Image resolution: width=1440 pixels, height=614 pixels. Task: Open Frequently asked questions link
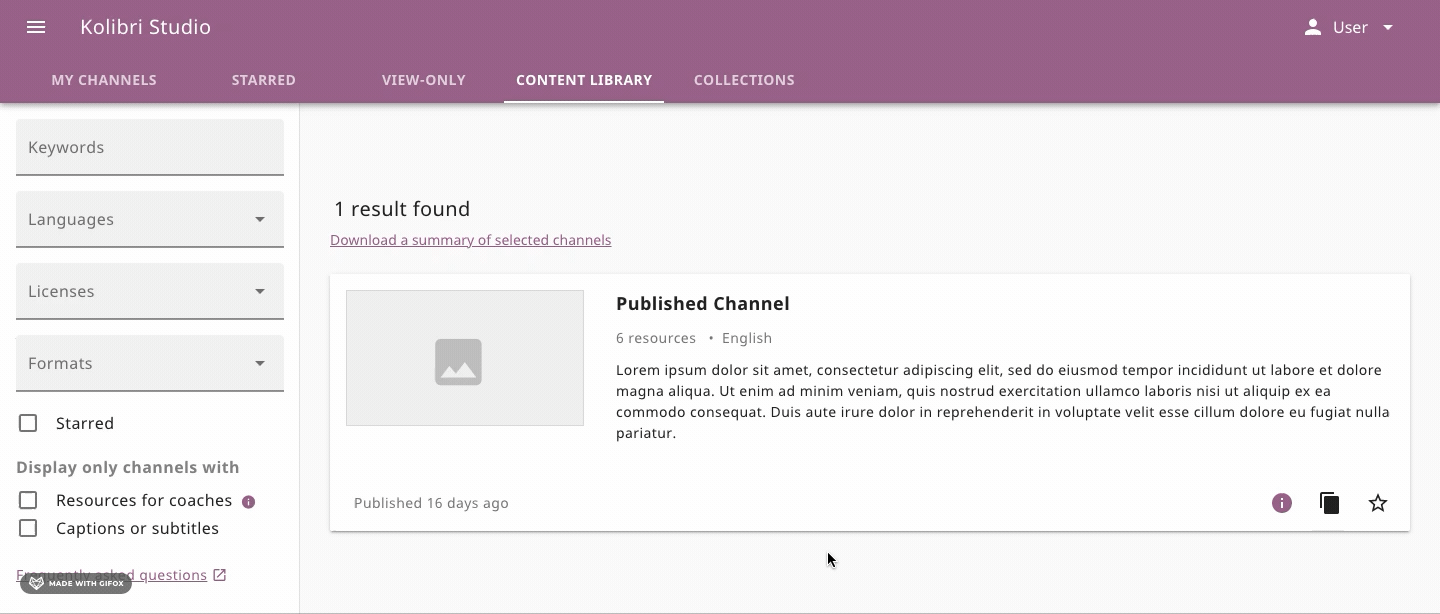[x=111, y=575]
